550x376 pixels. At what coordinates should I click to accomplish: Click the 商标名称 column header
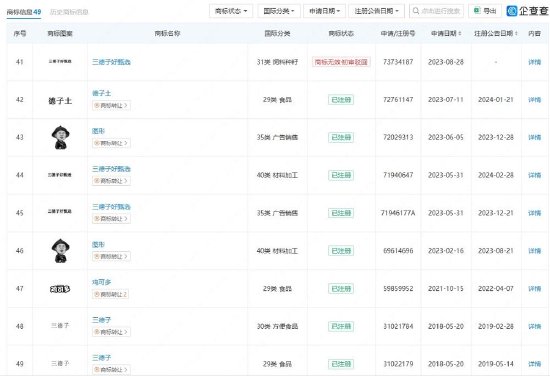tap(167, 33)
